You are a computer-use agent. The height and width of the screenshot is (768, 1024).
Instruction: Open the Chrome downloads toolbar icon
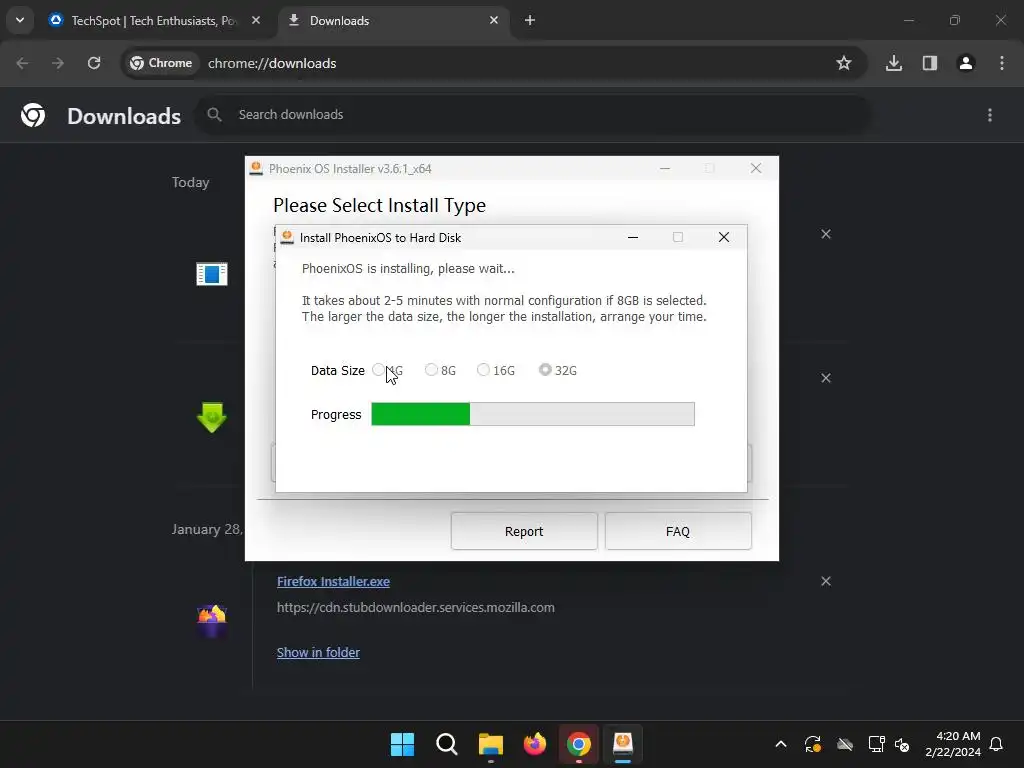click(x=894, y=63)
